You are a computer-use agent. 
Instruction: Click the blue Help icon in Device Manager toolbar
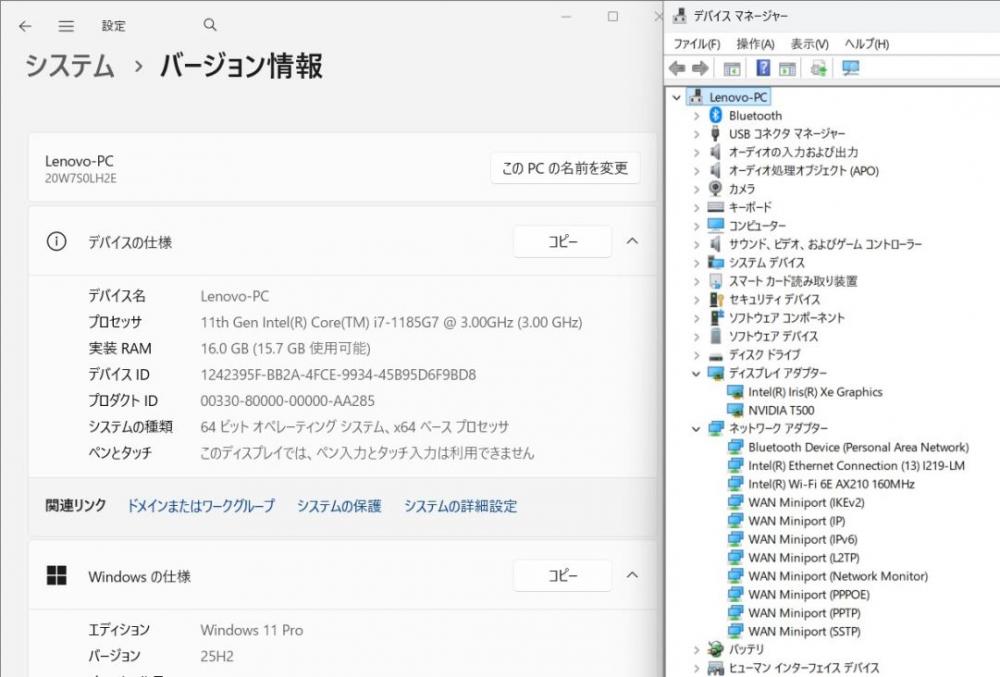(763, 68)
